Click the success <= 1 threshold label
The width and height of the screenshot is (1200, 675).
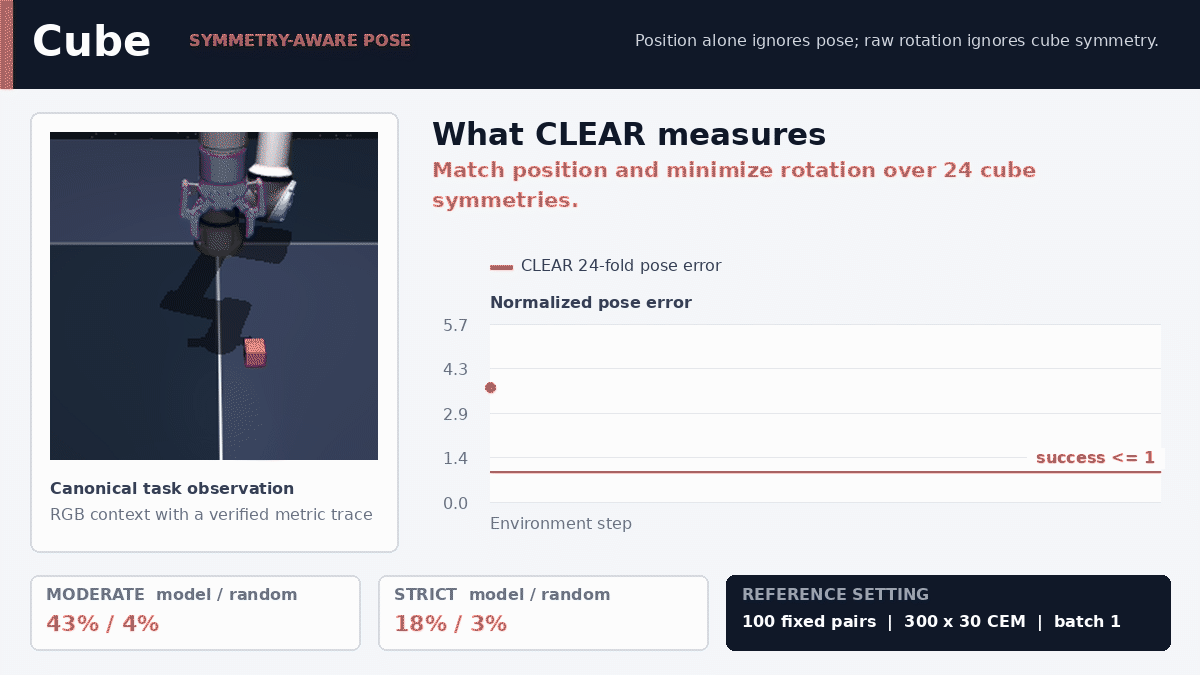click(x=1095, y=458)
